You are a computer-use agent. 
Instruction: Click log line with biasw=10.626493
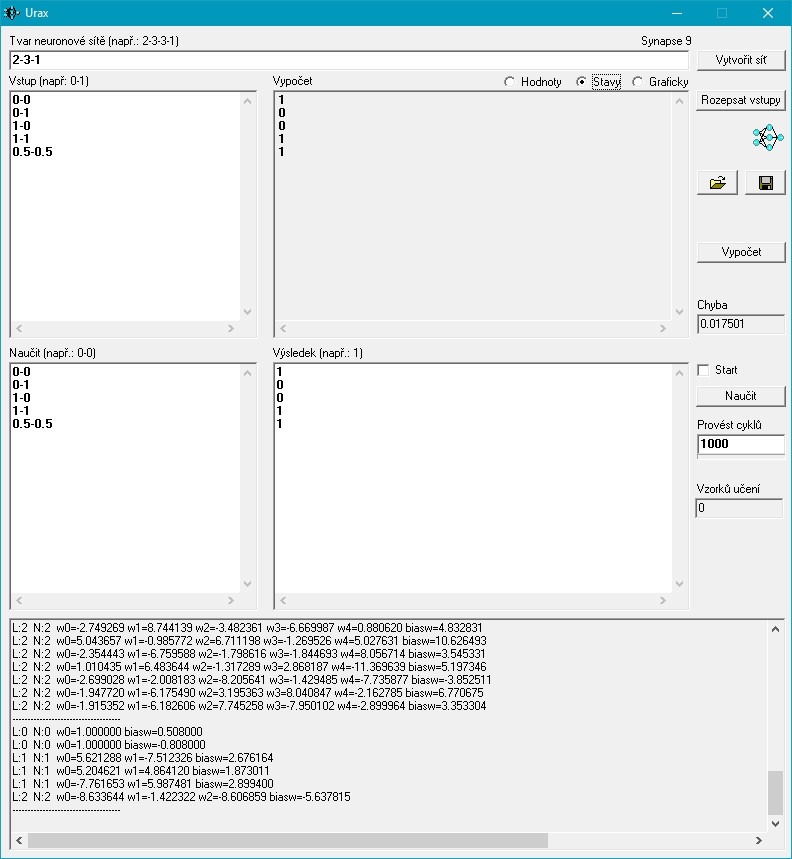pos(249,641)
